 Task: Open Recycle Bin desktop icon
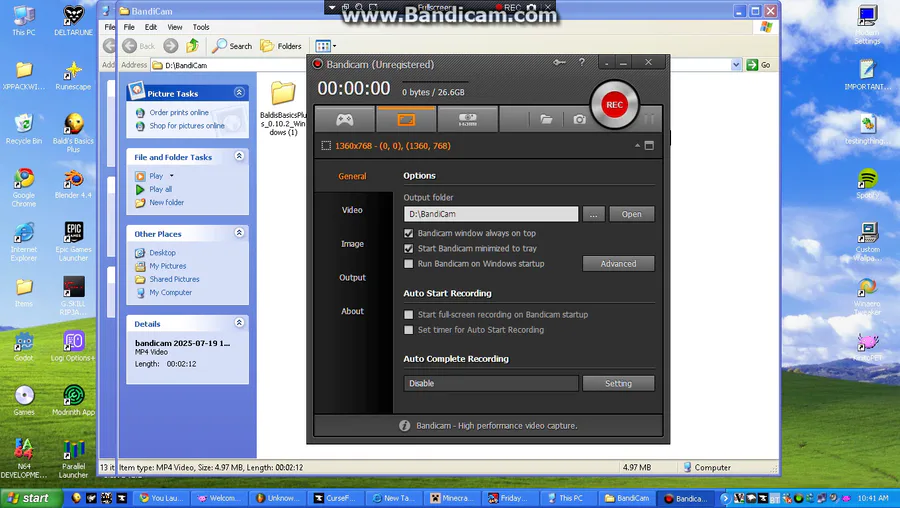click(24, 129)
